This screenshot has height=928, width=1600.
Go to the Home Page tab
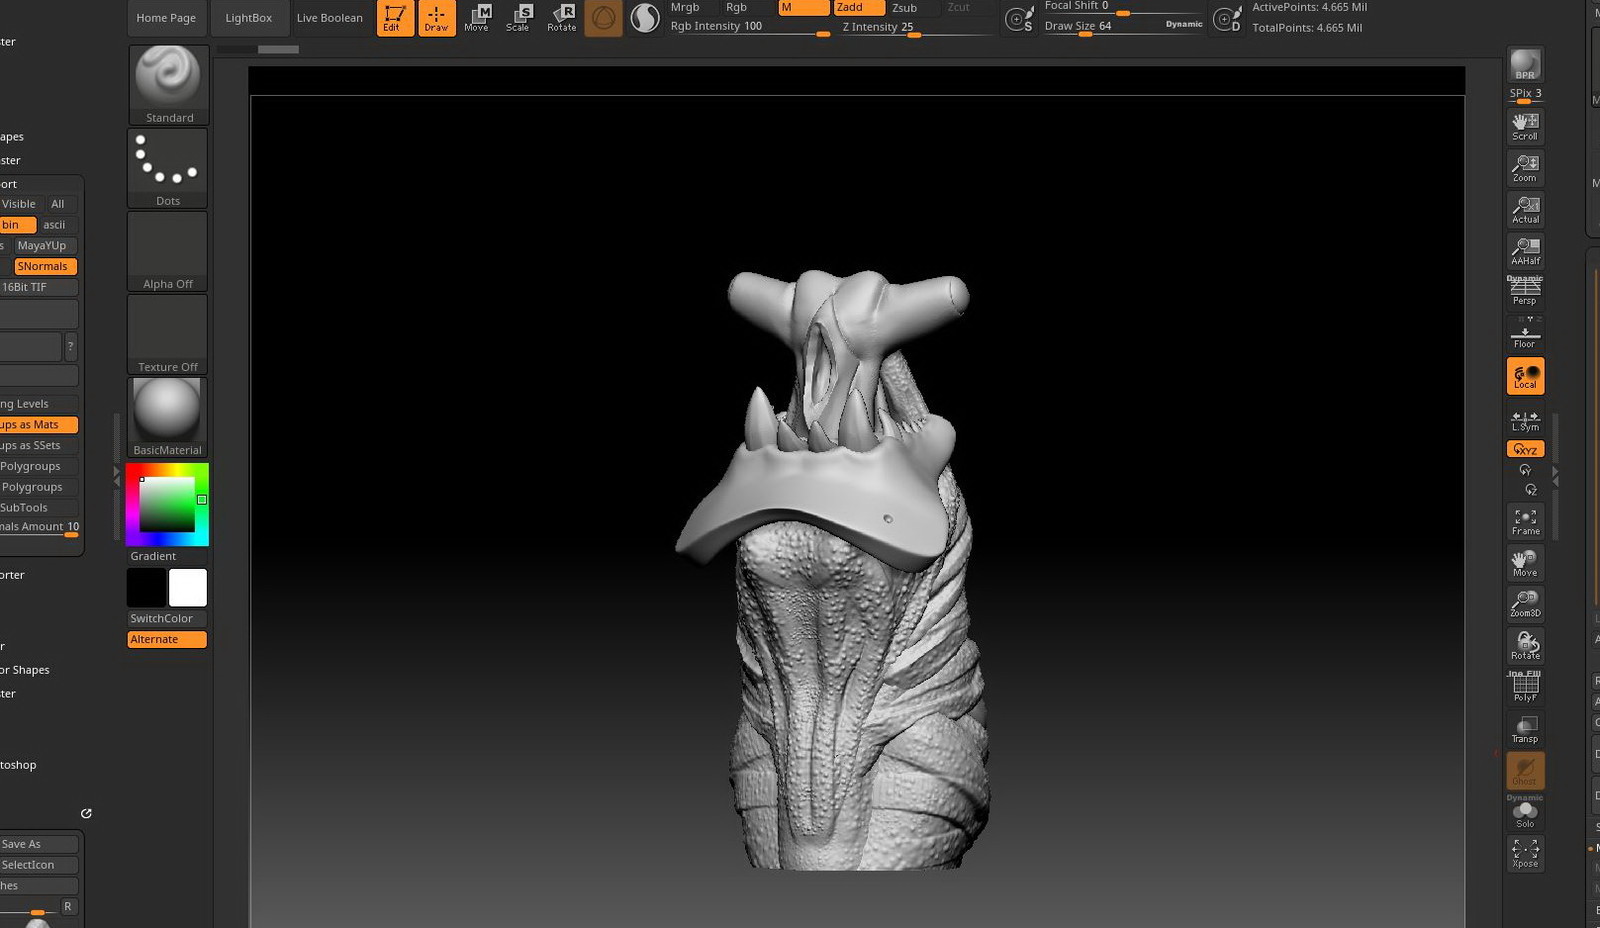(x=166, y=18)
